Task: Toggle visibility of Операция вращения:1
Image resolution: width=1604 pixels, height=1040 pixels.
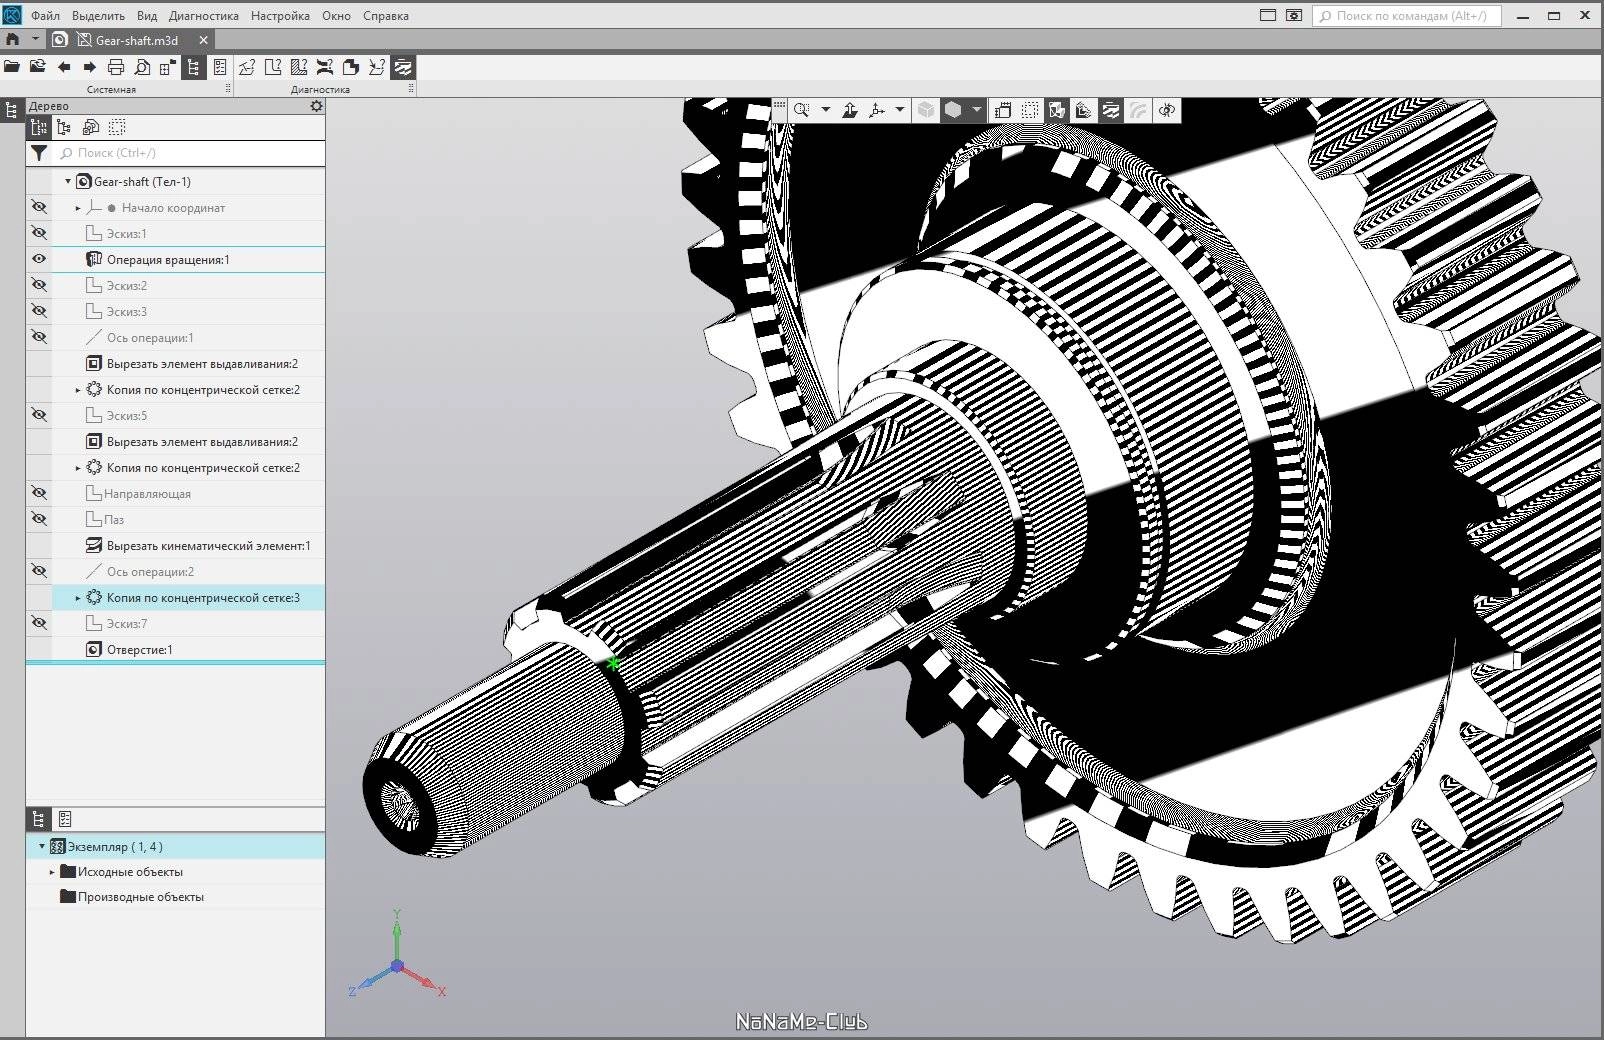Action: pyautogui.click(x=39, y=259)
